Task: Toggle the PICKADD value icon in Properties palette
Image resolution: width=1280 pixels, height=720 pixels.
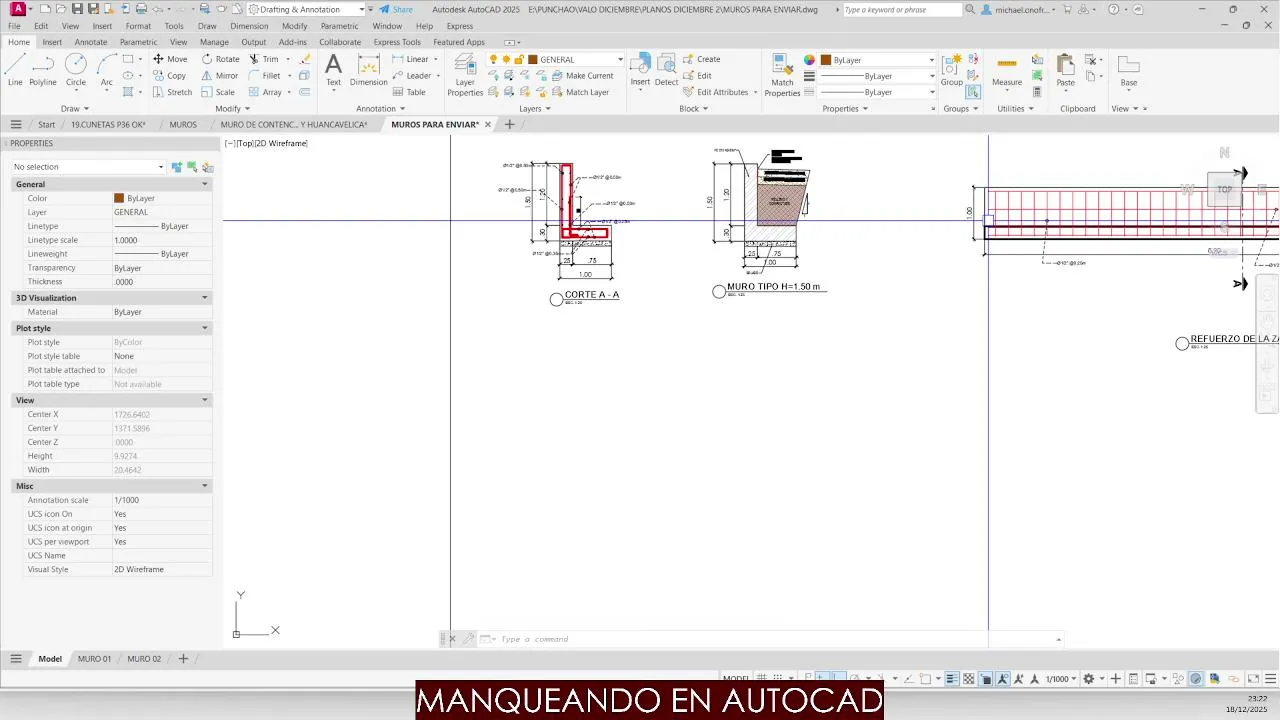Action: [x=177, y=167]
